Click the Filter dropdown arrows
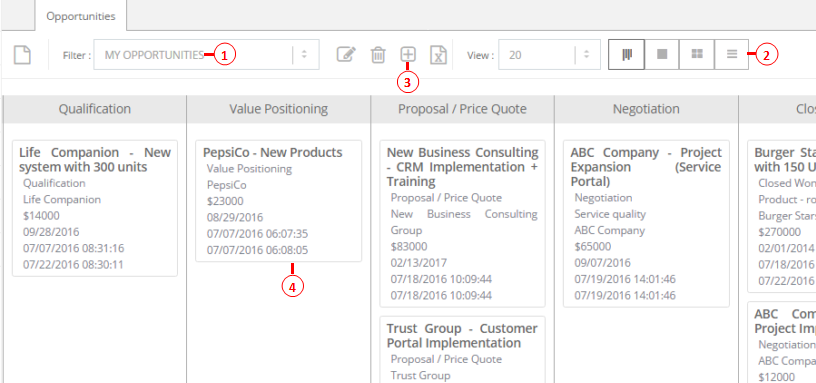The image size is (816, 383). (x=305, y=55)
